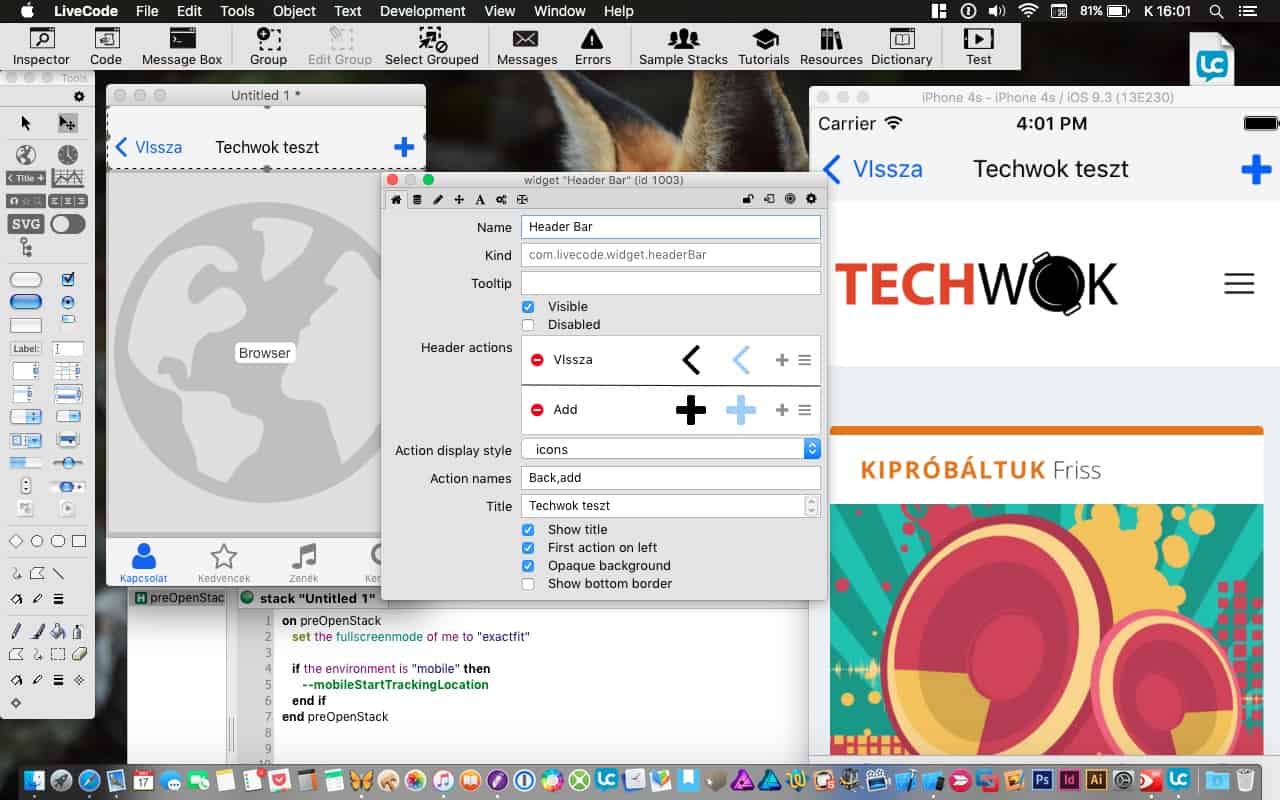Image resolution: width=1280 pixels, height=800 pixels.
Task: Open the Object menu
Action: tap(294, 11)
